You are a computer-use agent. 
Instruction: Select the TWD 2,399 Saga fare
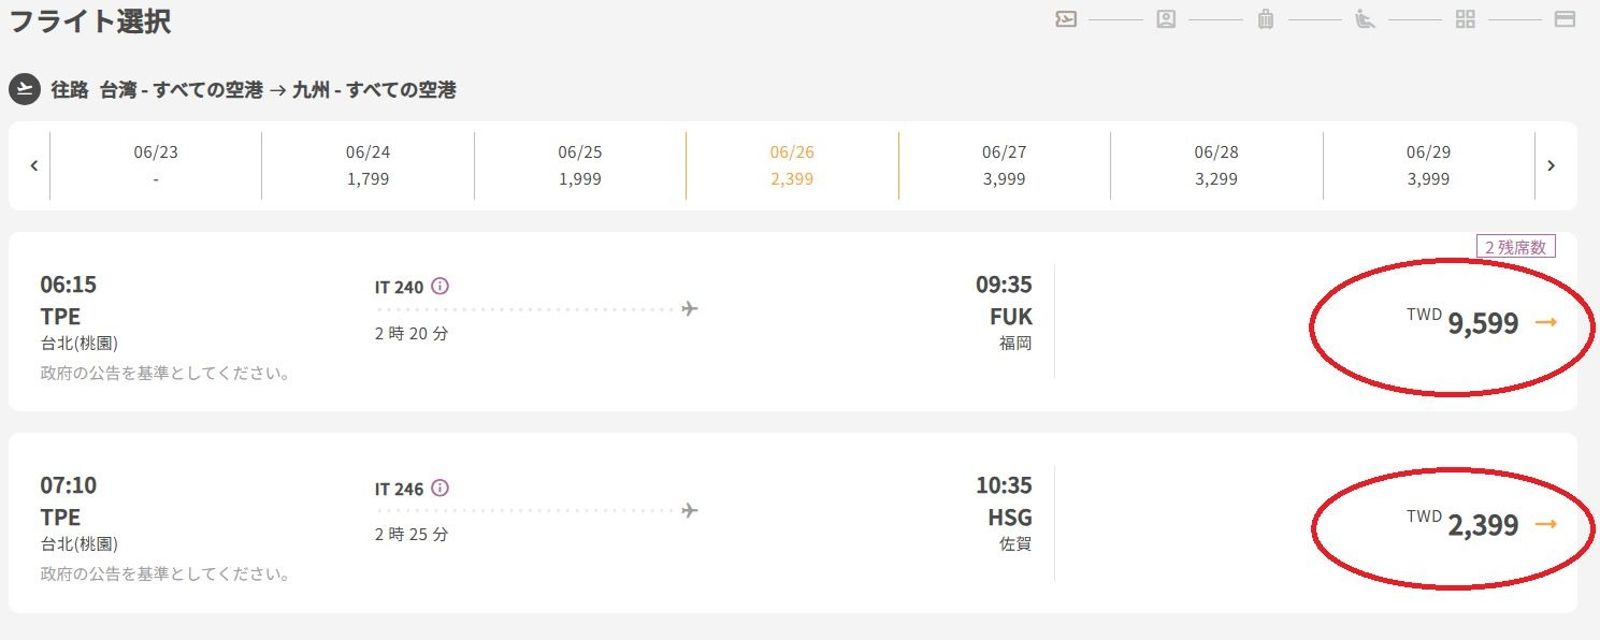pyautogui.click(x=1482, y=525)
